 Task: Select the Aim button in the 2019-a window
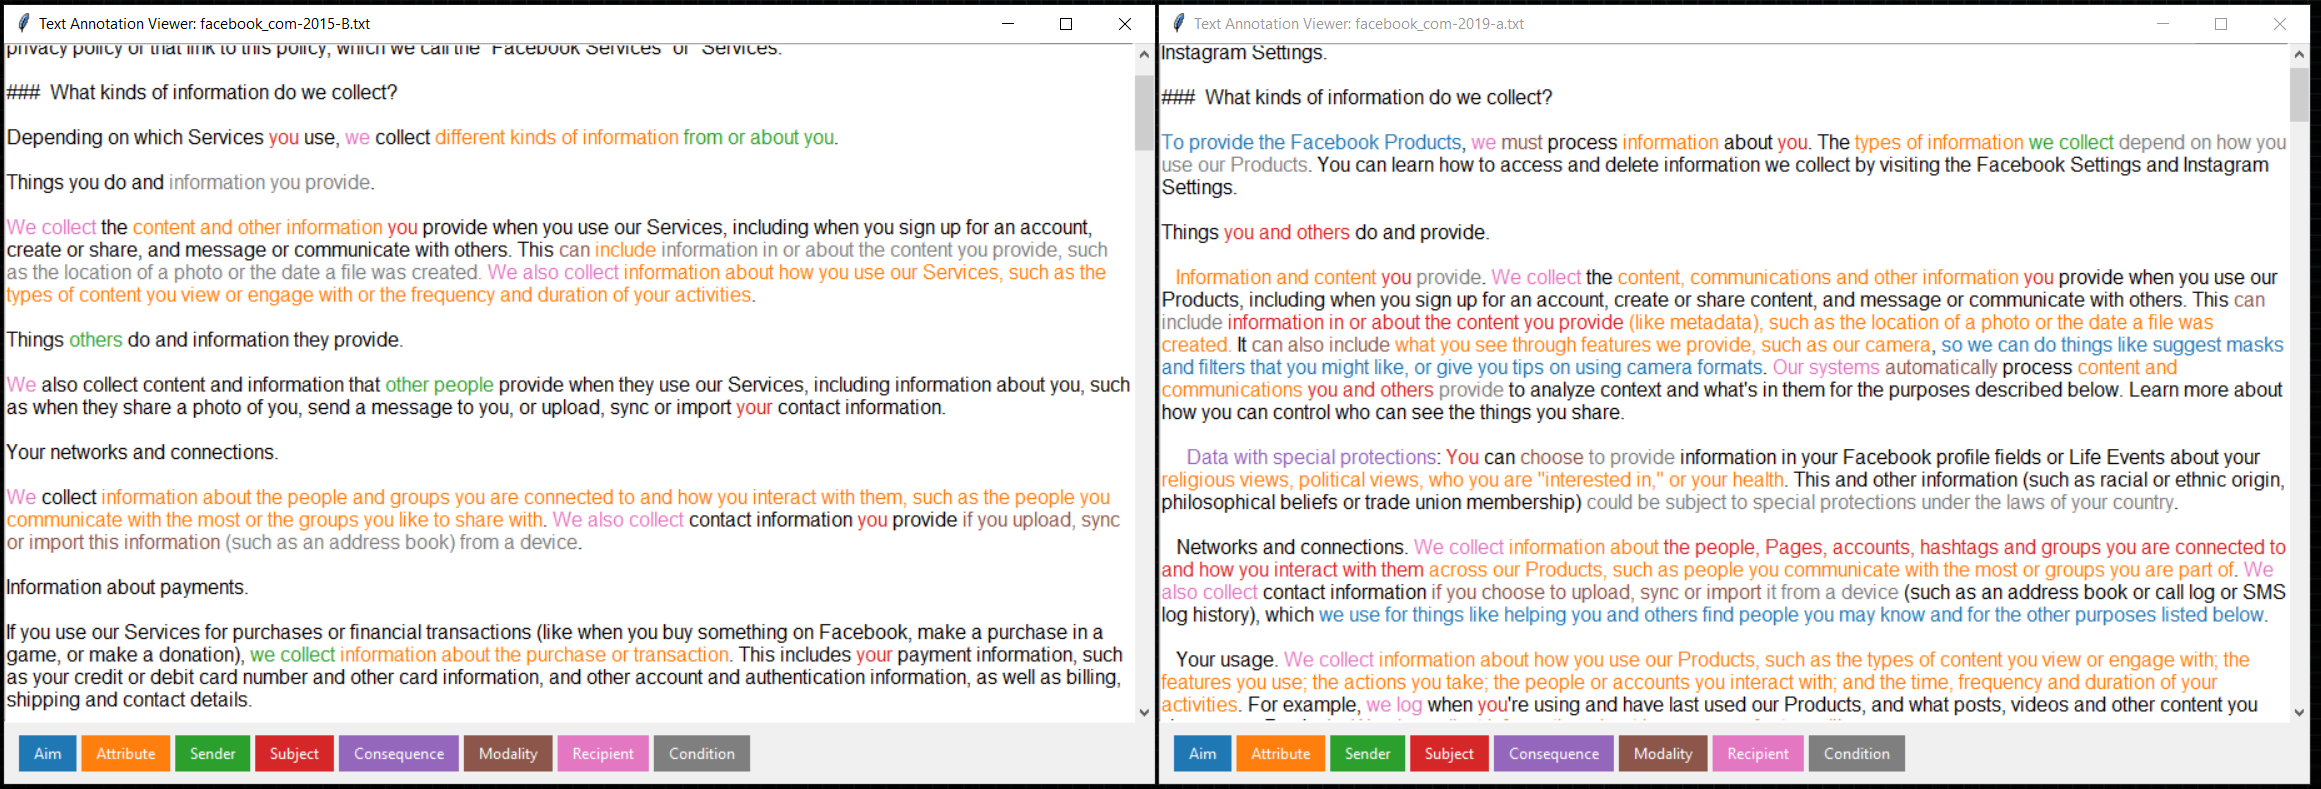pyautogui.click(x=1202, y=753)
